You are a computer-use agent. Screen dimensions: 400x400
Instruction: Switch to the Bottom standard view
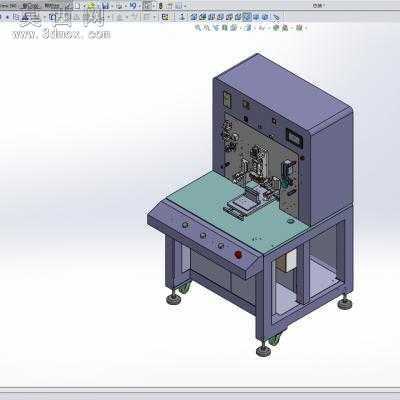click(238, 17)
